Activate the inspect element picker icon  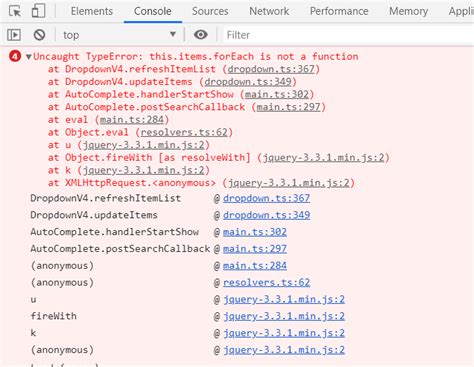pyautogui.click(x=15, y=11)
